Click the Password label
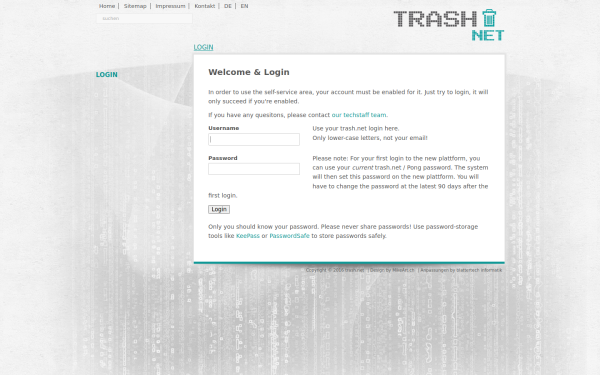 click(223, 158)
